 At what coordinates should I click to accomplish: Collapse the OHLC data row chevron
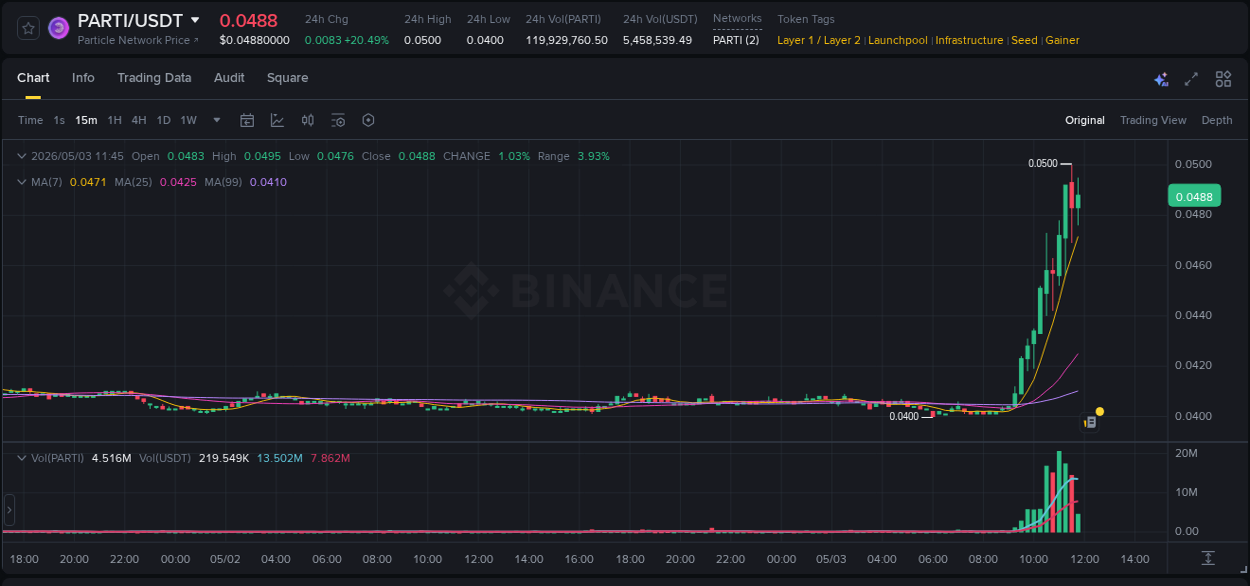[x=22, y=156]
